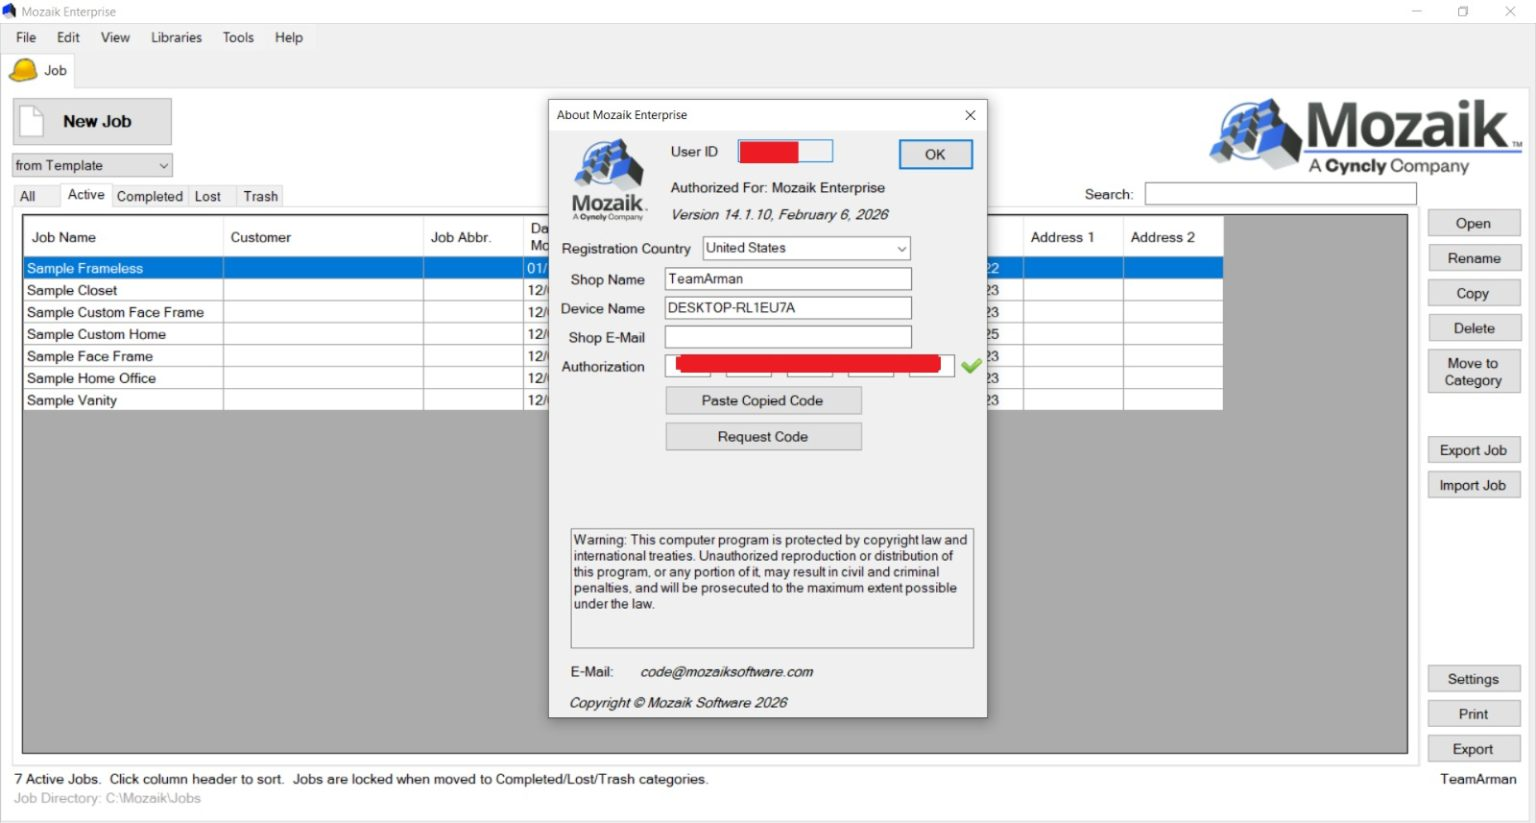The width and height of the screenshot is (1536, 823).
Task: Click the New Job document icon
Action: click(32, 121)
